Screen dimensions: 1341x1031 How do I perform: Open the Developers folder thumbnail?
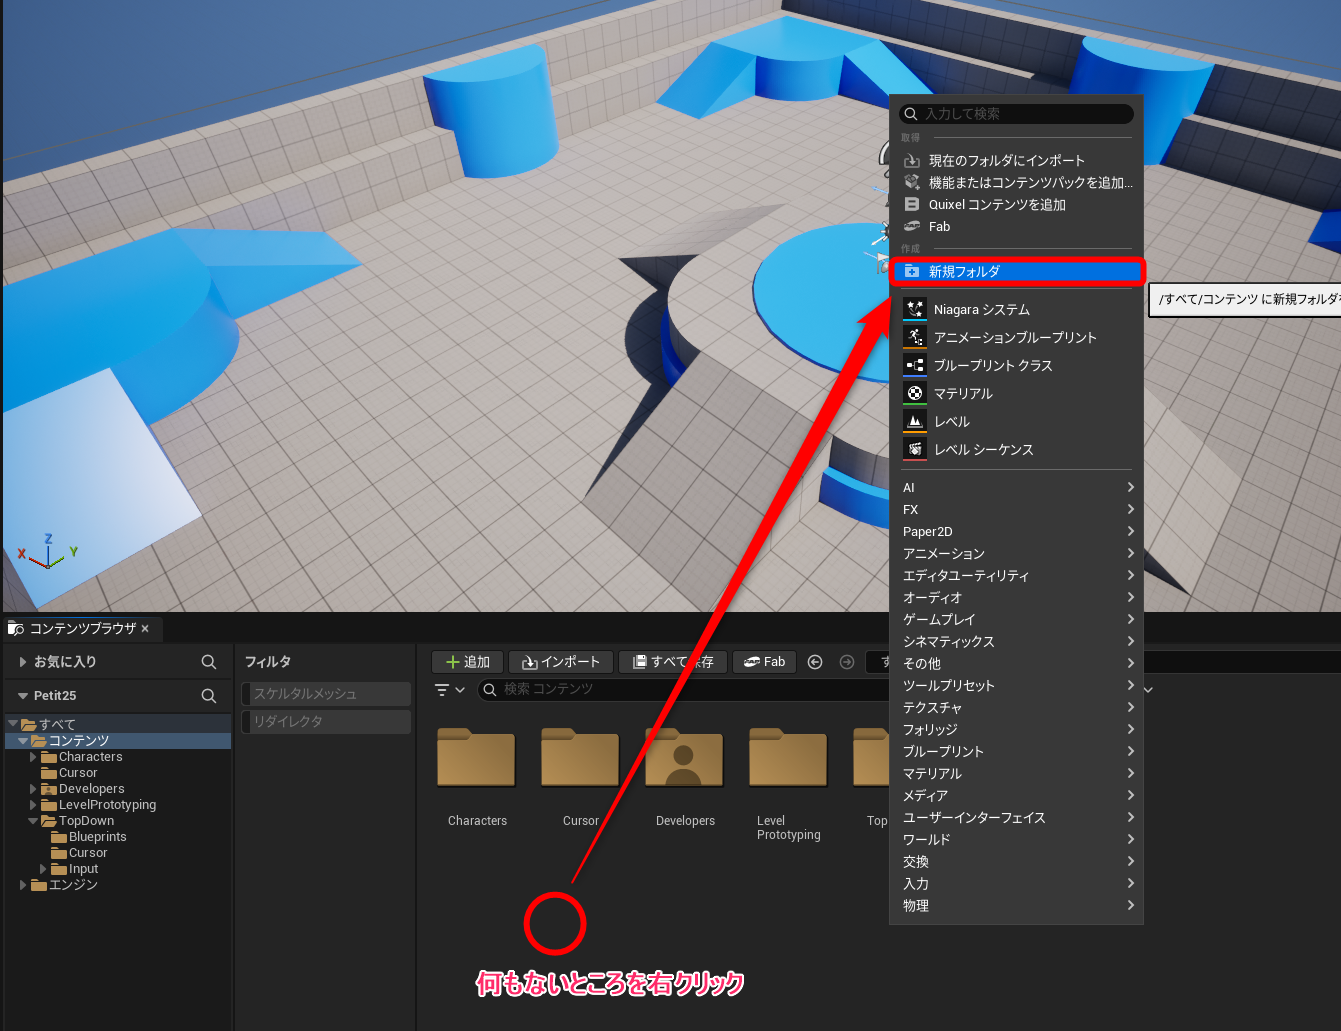[x=684, y=762]
